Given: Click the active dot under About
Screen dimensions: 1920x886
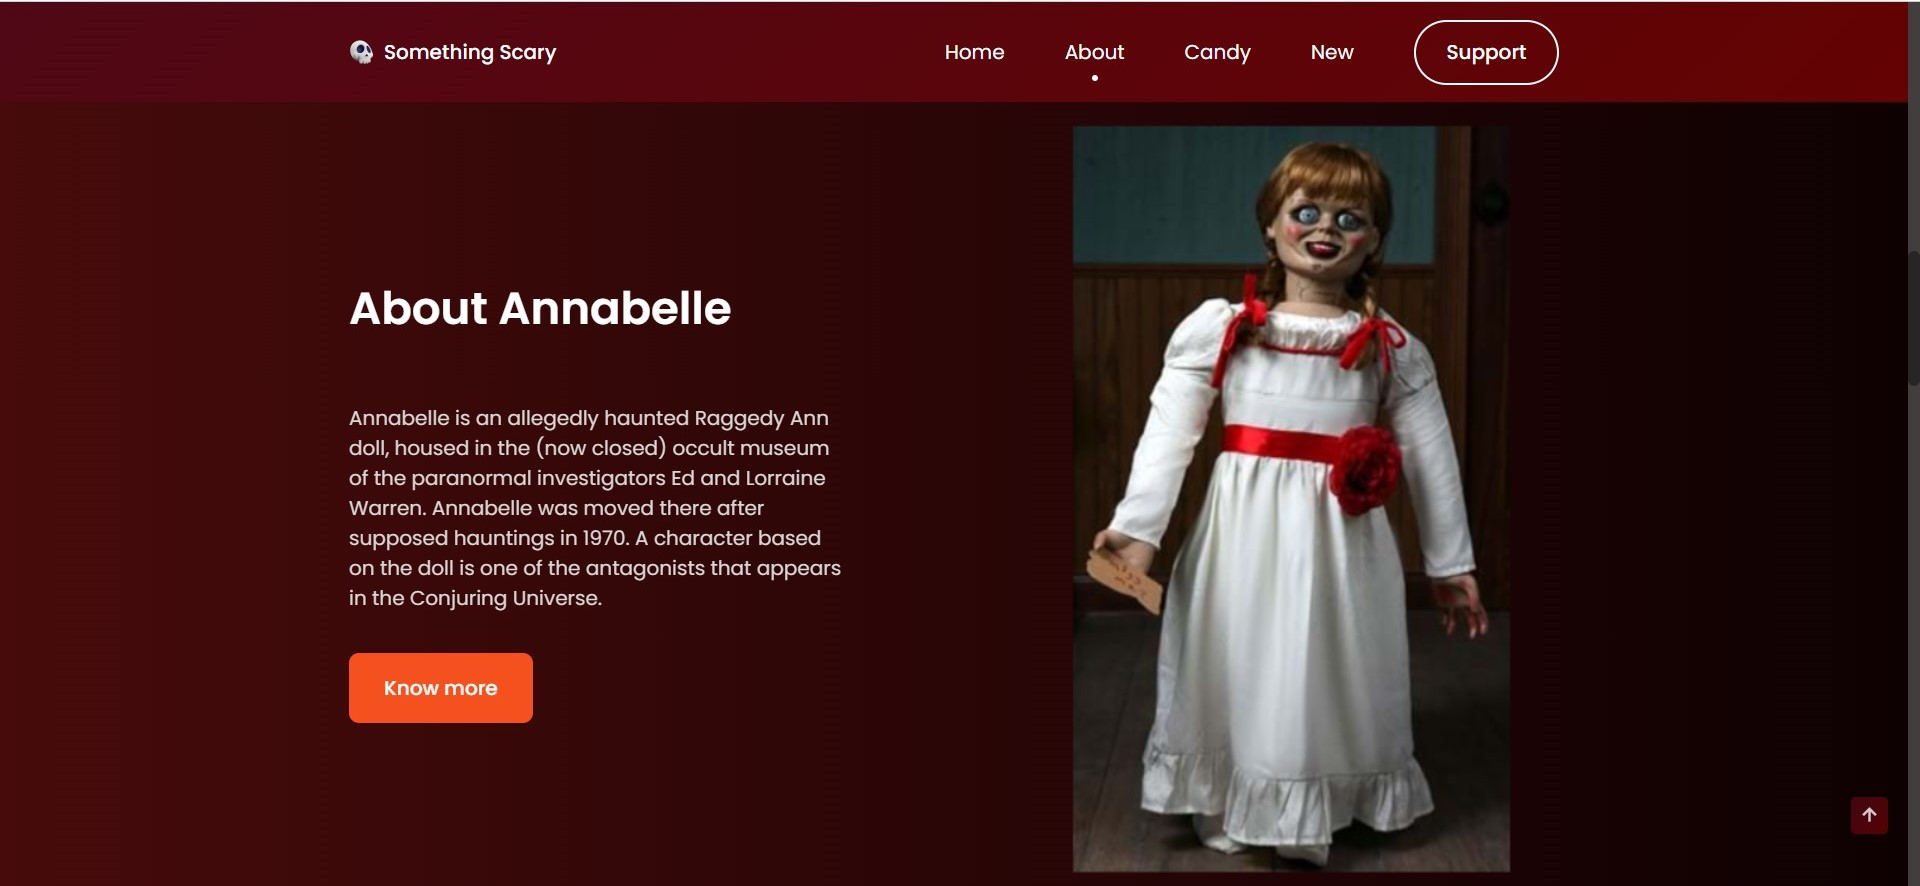Looking at the screenshot, I should tap(1095, 78).
